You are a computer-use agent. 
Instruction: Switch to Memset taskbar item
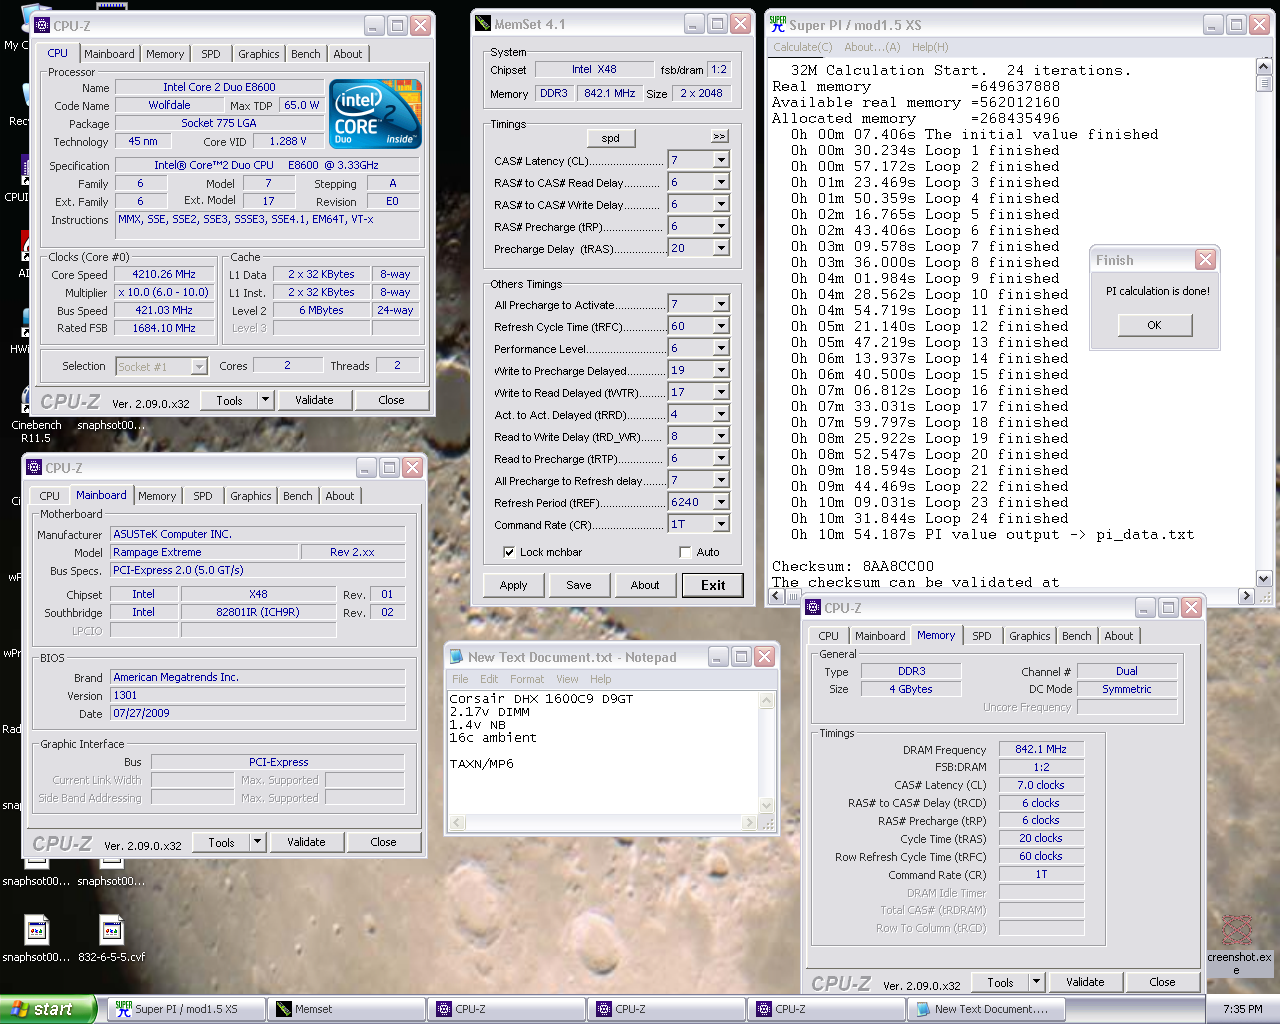pos(346,1009)
